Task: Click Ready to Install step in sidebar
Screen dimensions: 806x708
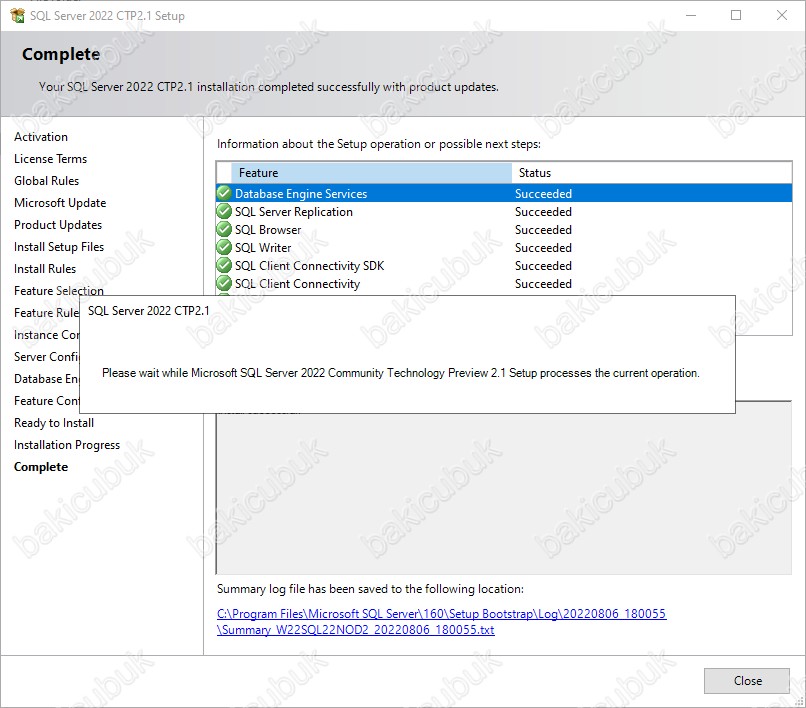Action: (x=54, y=423)
